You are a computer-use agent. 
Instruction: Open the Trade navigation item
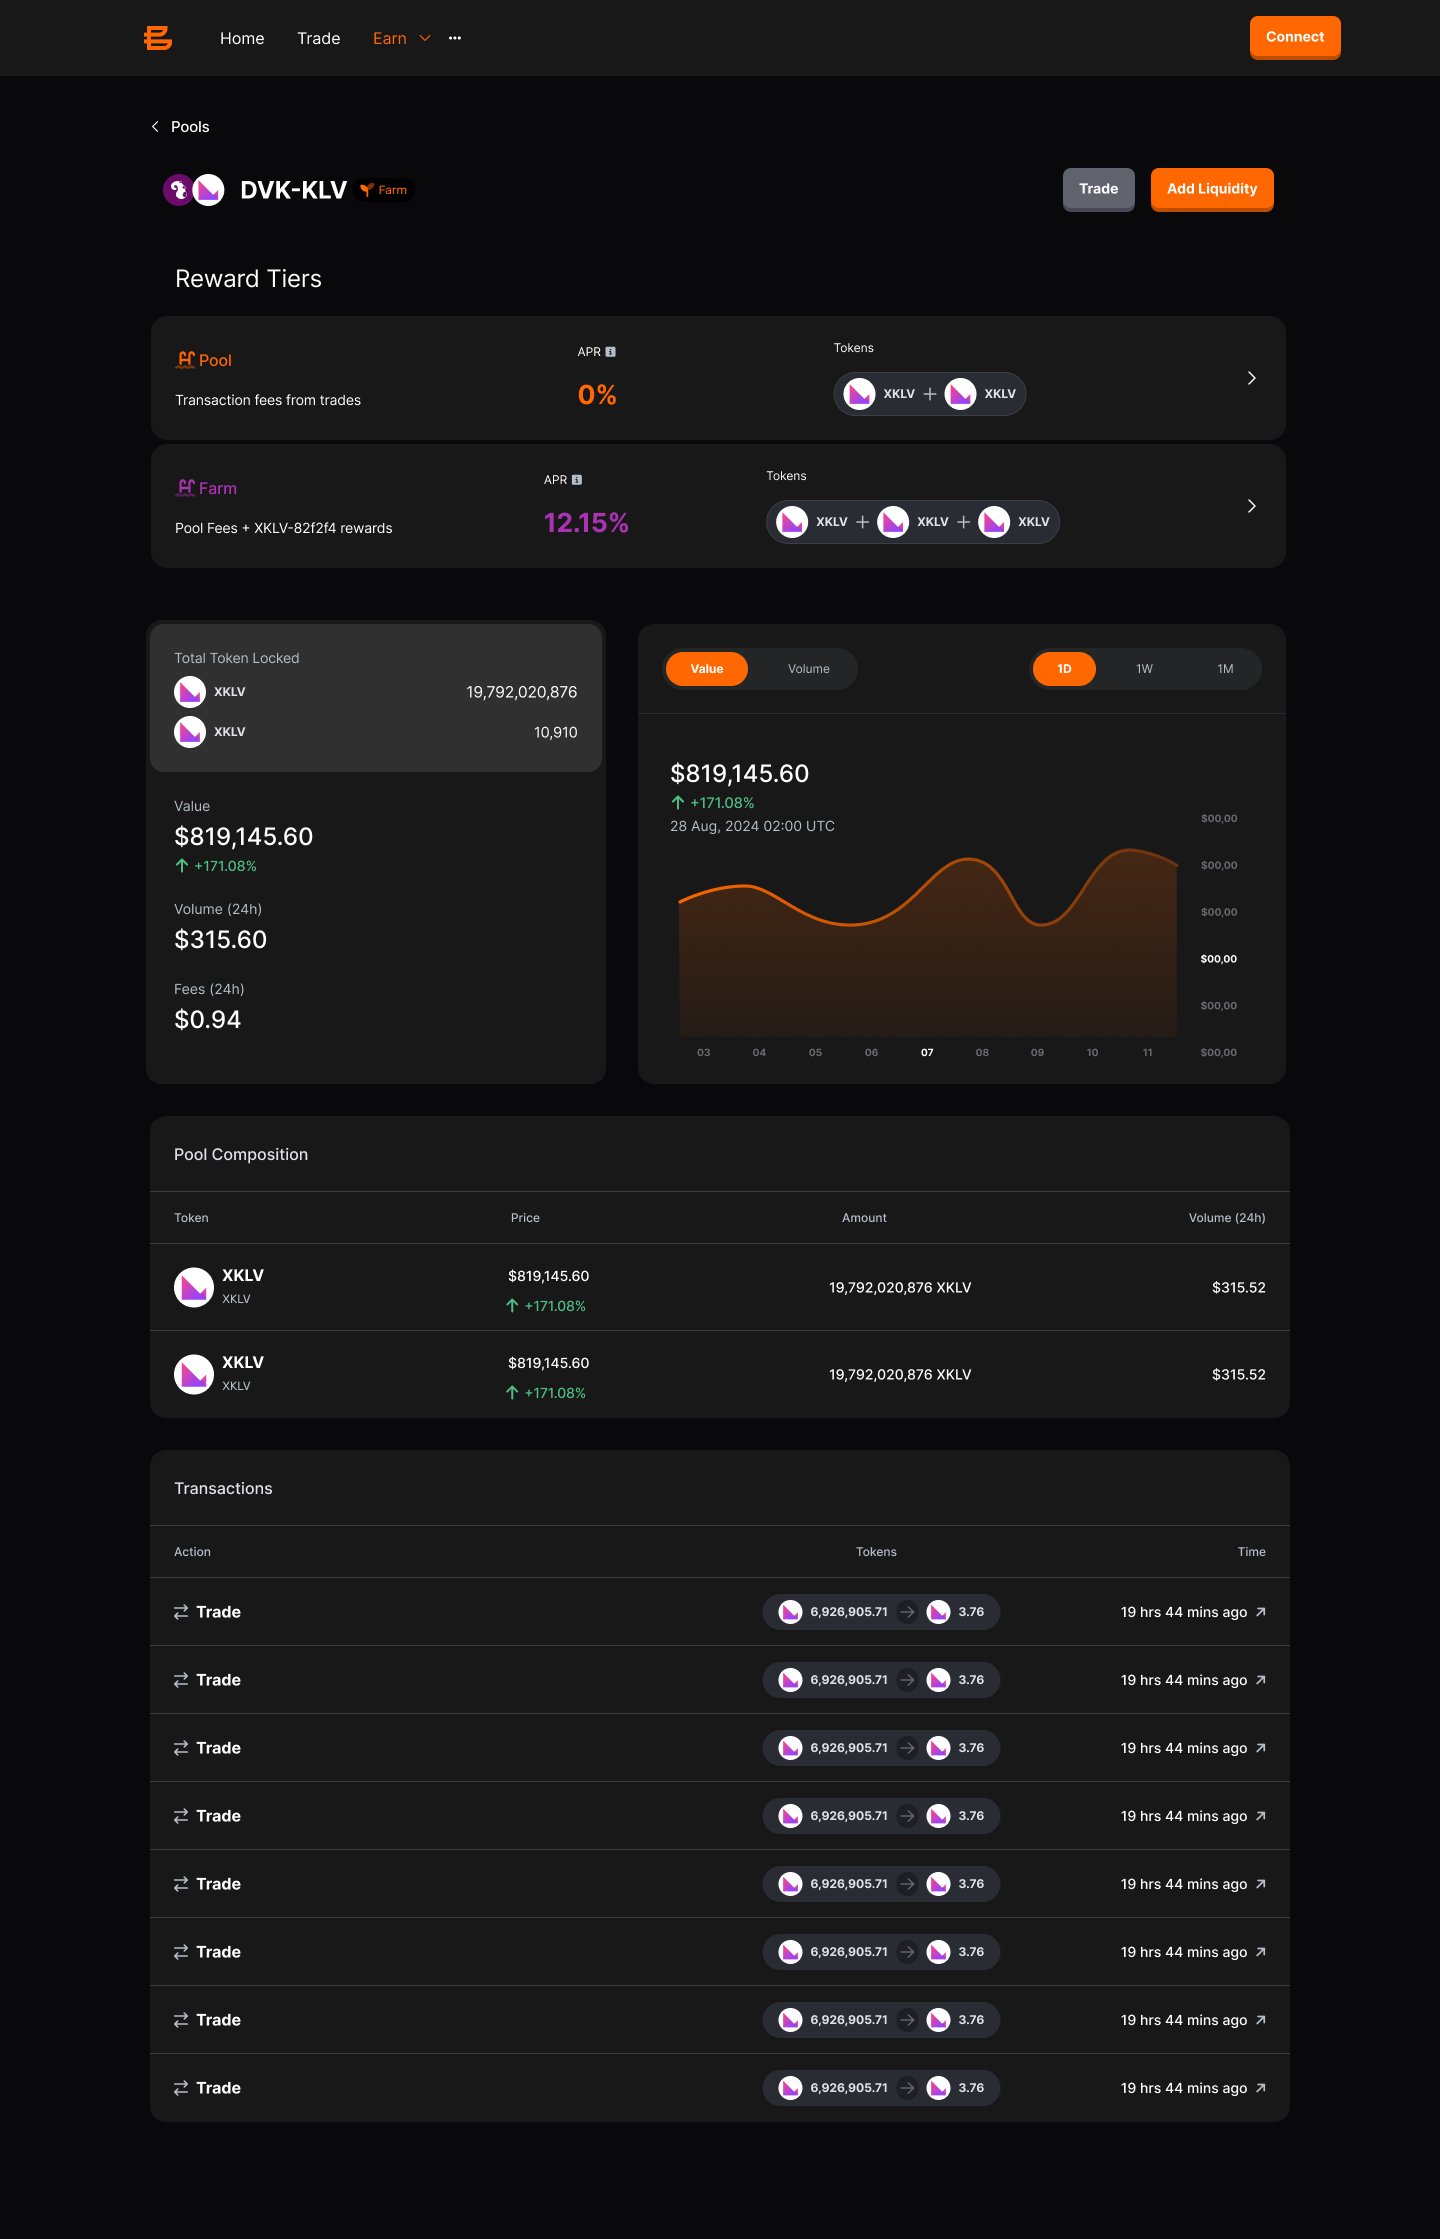coord(319,38)
